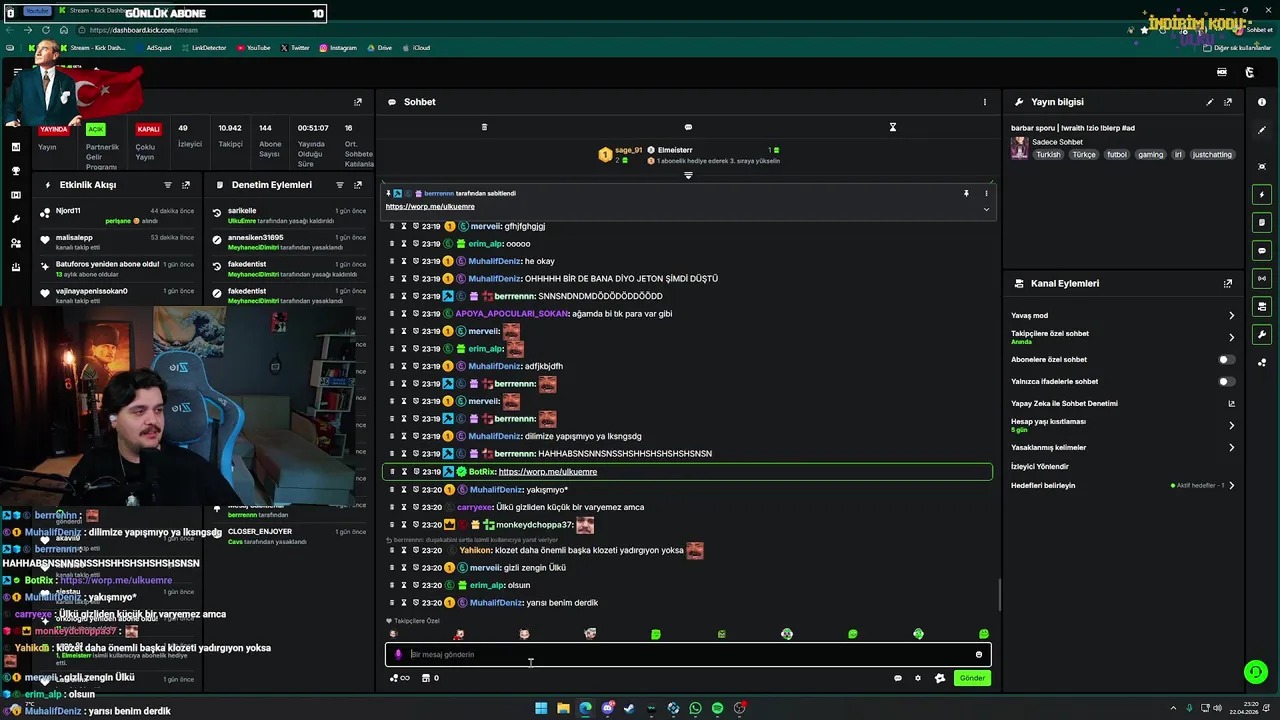1280x720 pixels.
Task: Open pinned link worp.me/ulkuemre
Action: 430,206
